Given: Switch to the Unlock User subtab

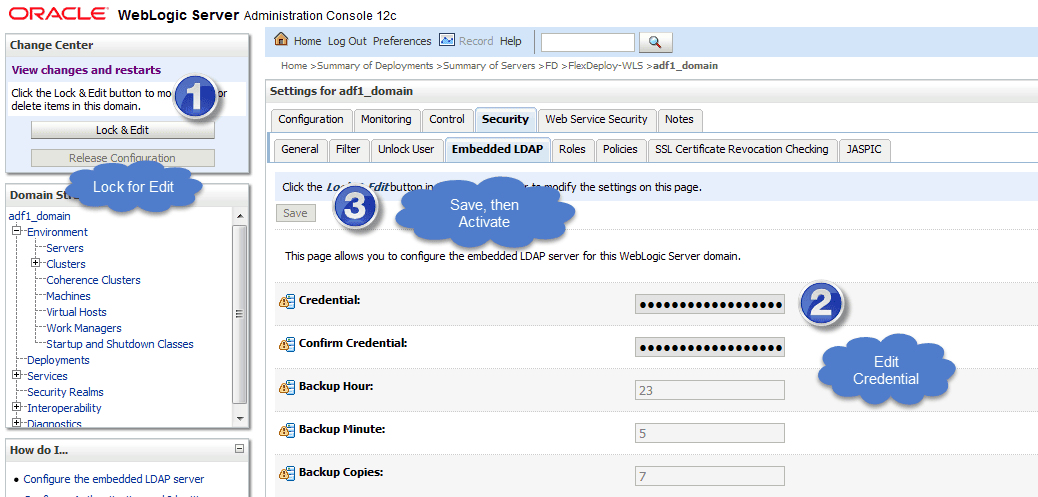Looking at the screenshot, I should point(406,150).
